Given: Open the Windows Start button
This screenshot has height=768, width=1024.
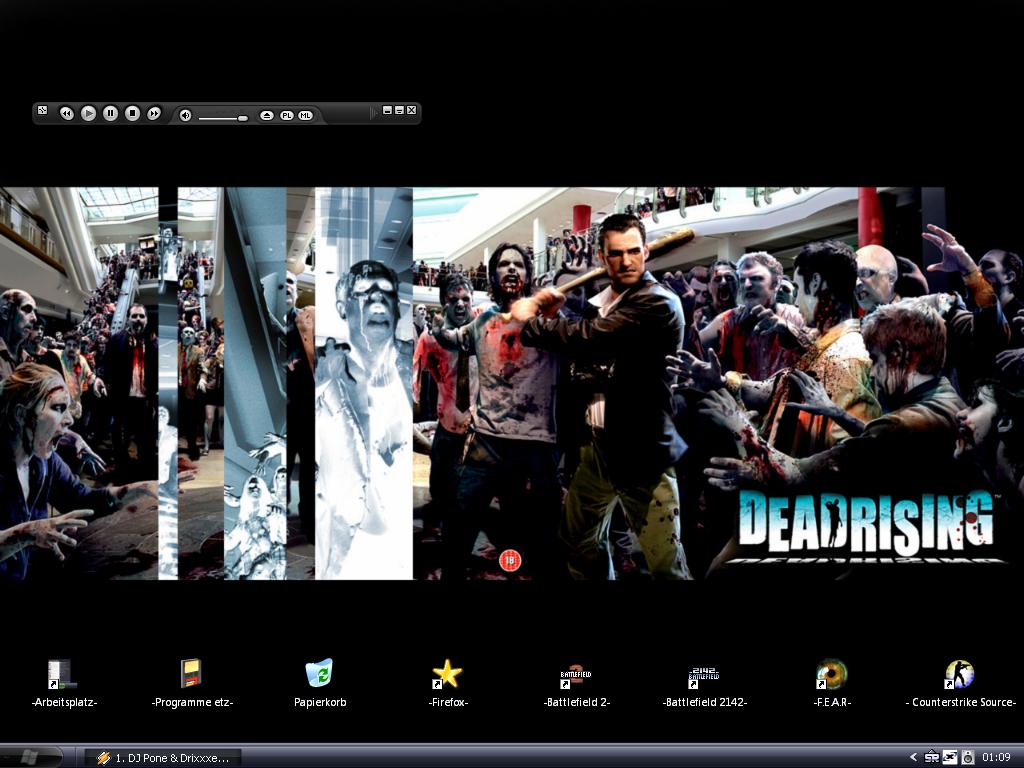Looking at the screenshot, I should [x=31, y=758].
